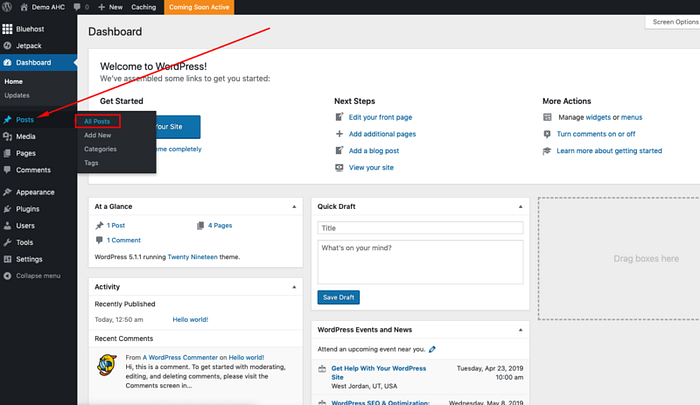
Task: Click graduation cap icon beside Learn more
Action: [547, 151]
